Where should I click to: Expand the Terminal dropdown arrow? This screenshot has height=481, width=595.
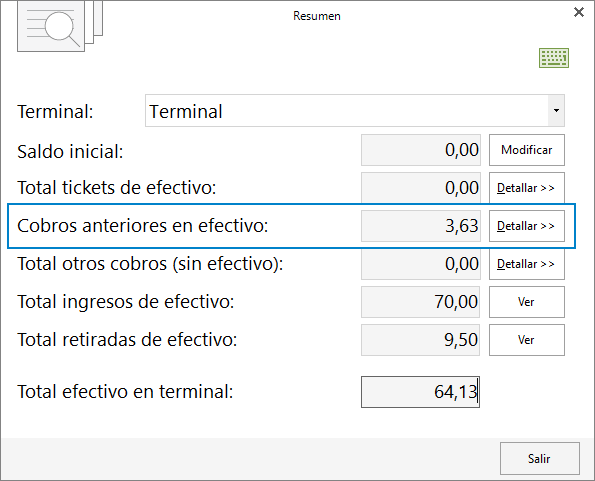click(x=556, y=111)
